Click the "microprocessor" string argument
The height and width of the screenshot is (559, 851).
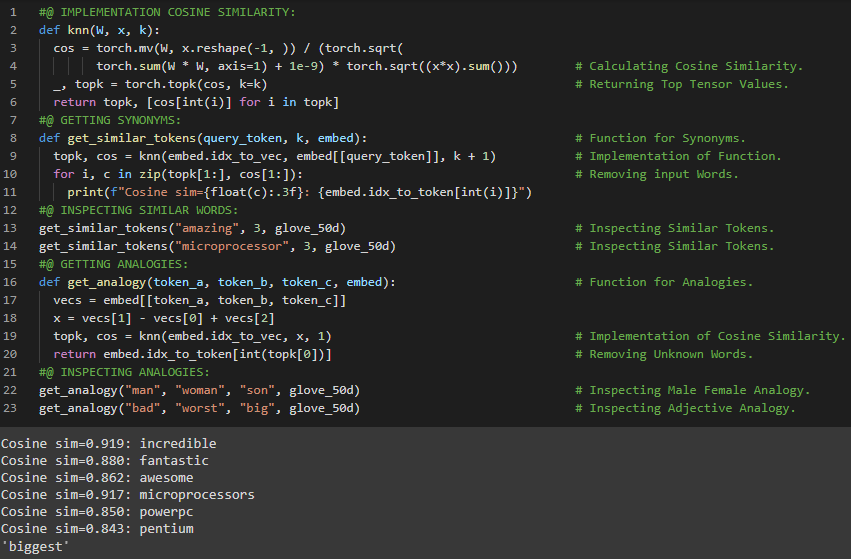[230, 246]
